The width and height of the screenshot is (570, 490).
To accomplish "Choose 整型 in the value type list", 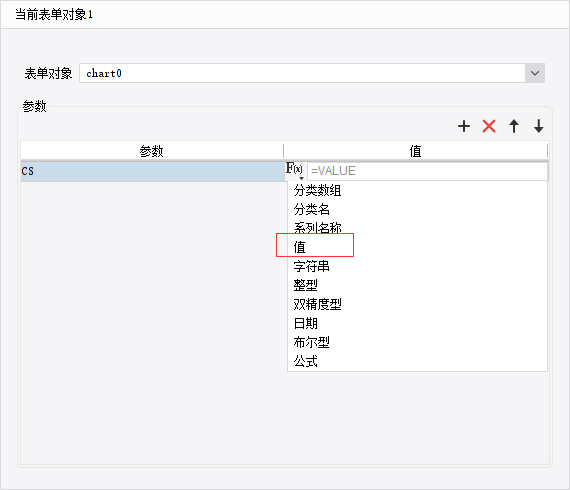I will coord(417,285).
